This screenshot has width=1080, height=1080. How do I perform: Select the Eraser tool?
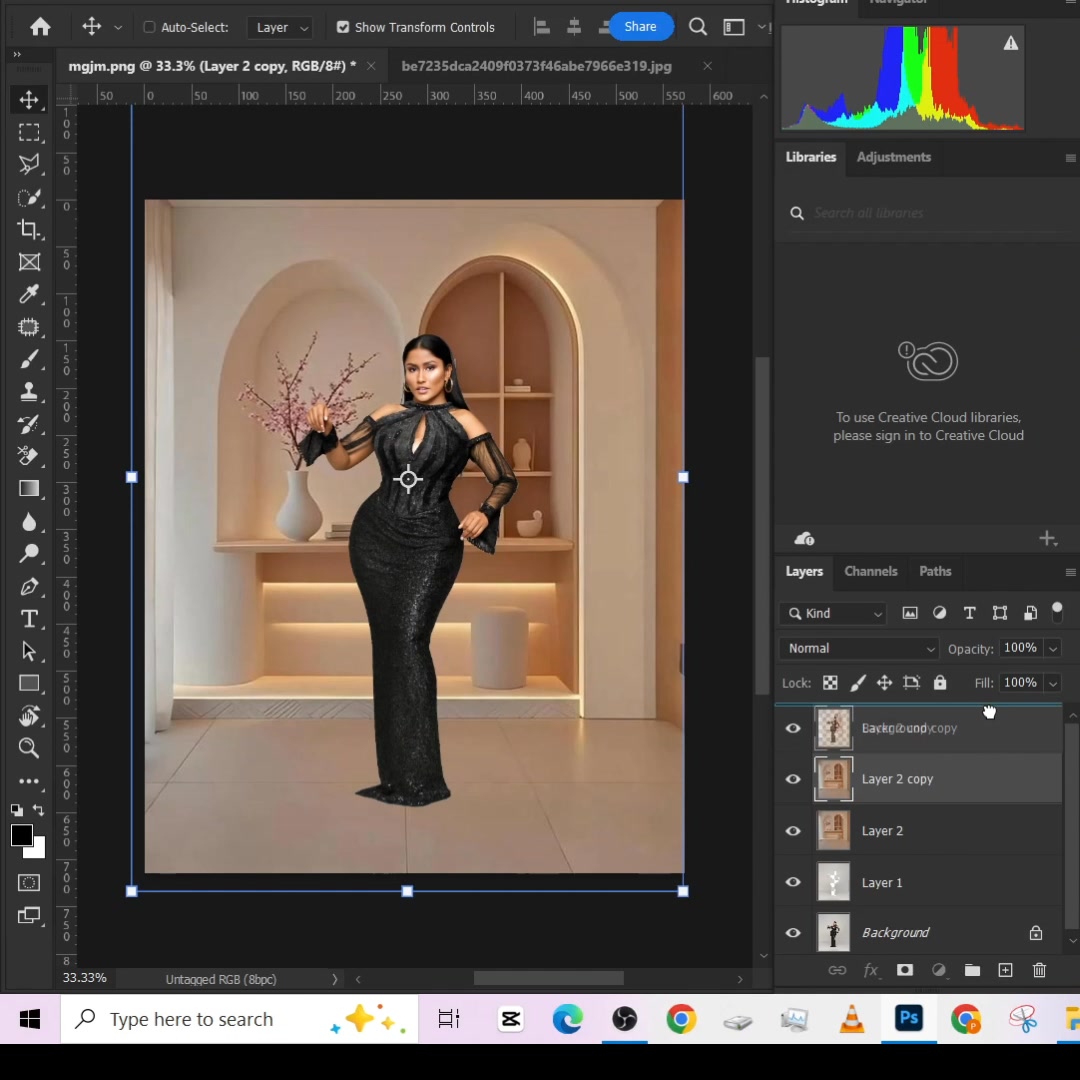click(x=29, y=456)
